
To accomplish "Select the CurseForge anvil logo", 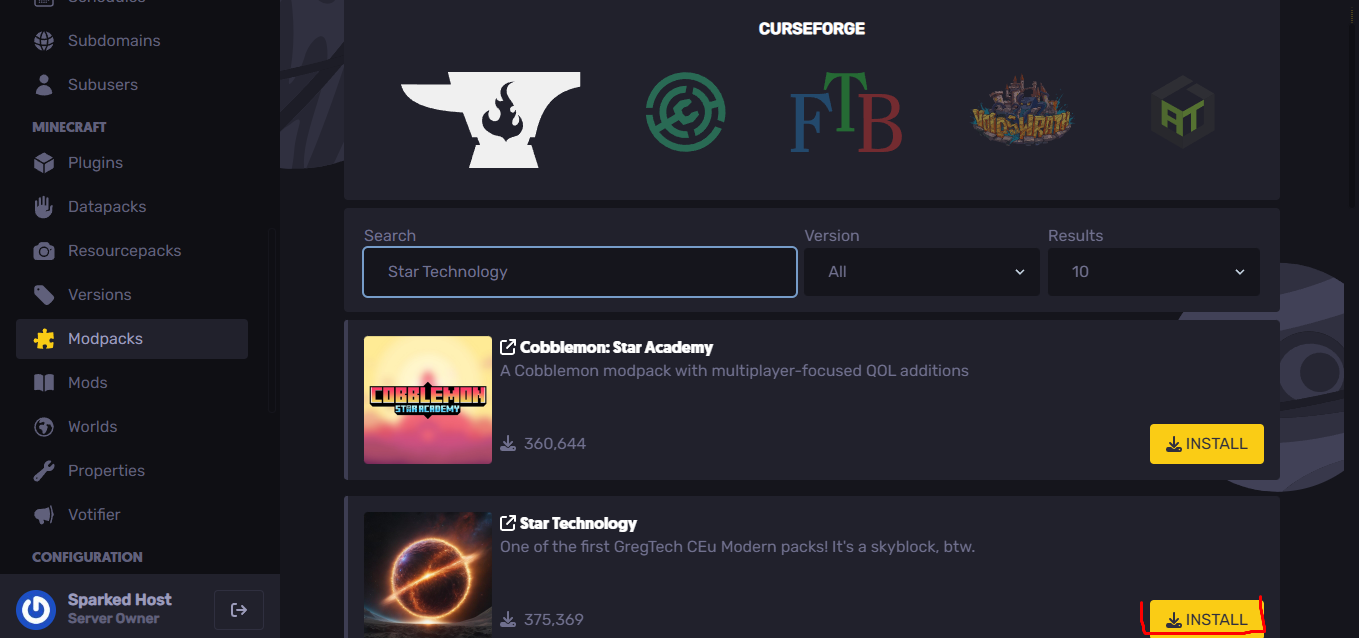I will (x=490, y=119).
